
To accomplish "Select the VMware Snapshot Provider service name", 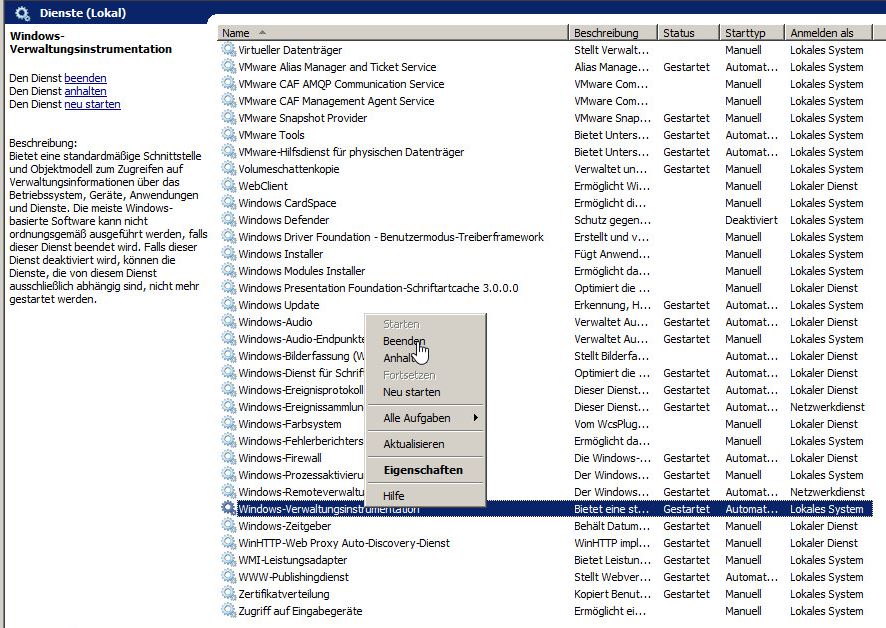I will tap(302, 118).
